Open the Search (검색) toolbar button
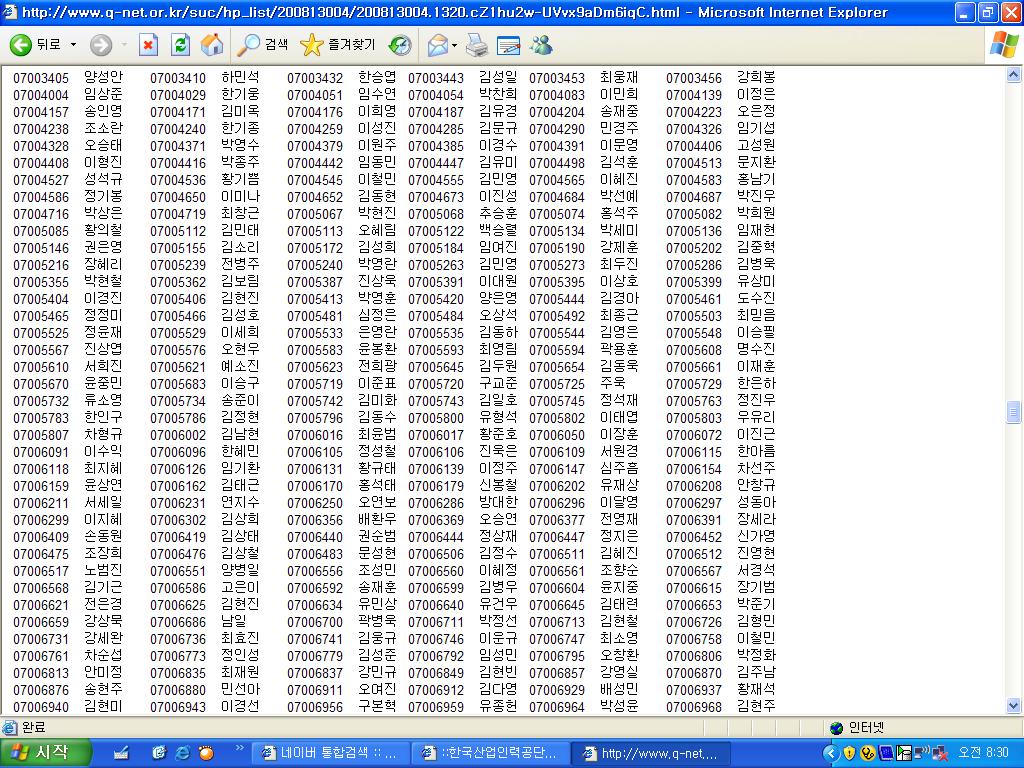Screen dimensions: 1024x768 pyautogui.click(x=263, y=45)
